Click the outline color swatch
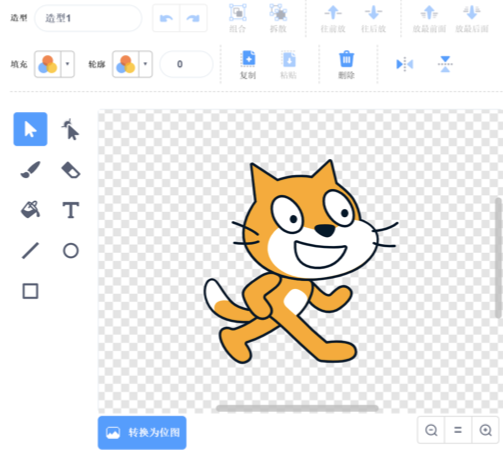The width and height of the screenshot is (503, 454). coord(126,64)
